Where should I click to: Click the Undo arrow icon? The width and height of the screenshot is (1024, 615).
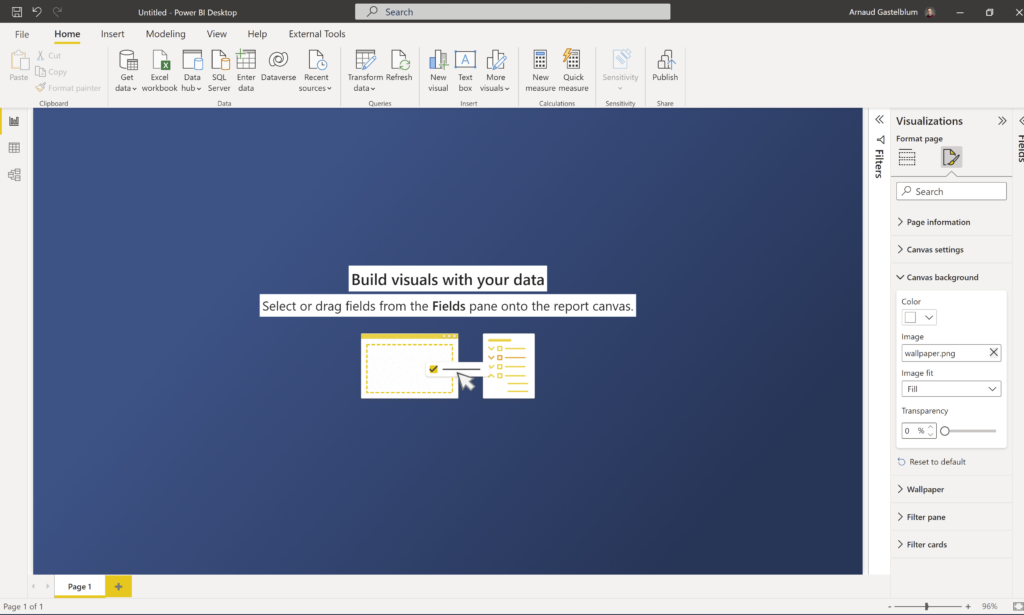[37, 12]
